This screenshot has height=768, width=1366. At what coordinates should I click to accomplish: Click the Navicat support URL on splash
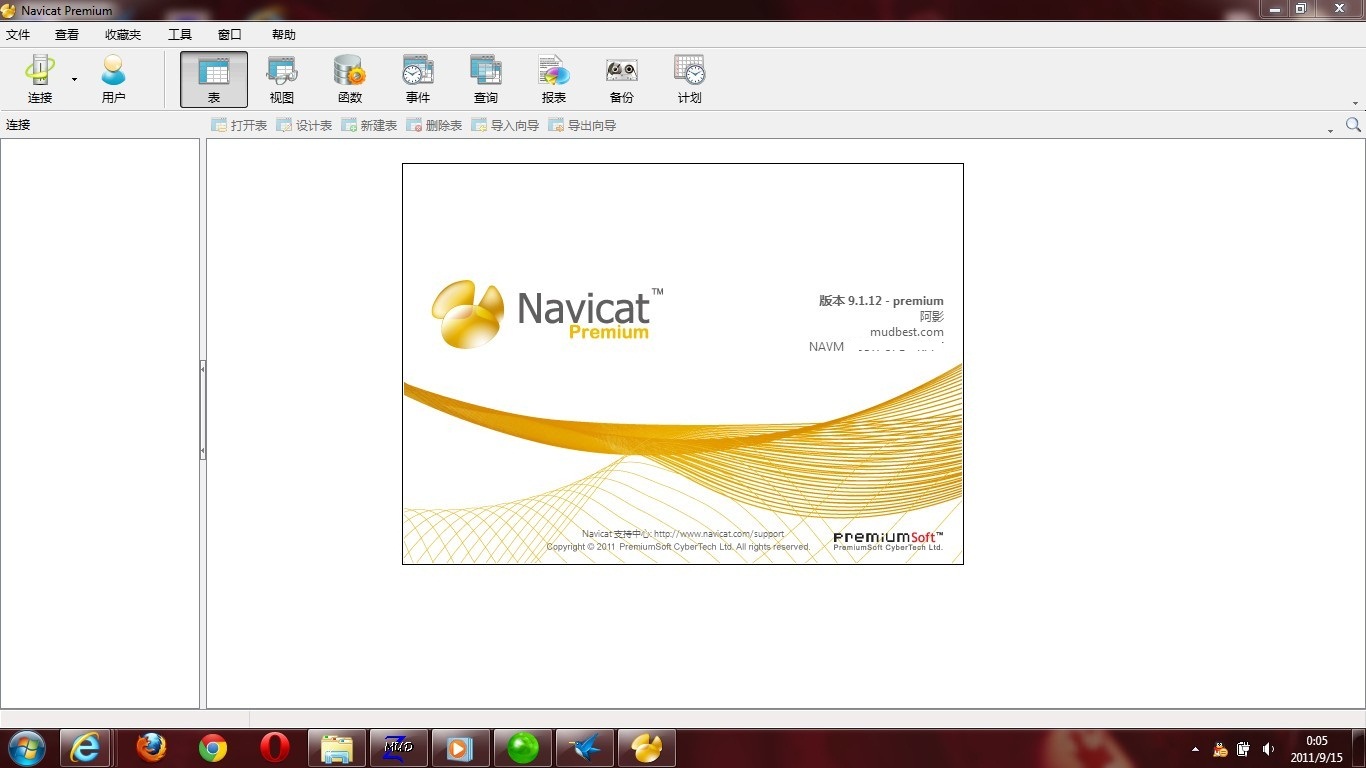719,534
